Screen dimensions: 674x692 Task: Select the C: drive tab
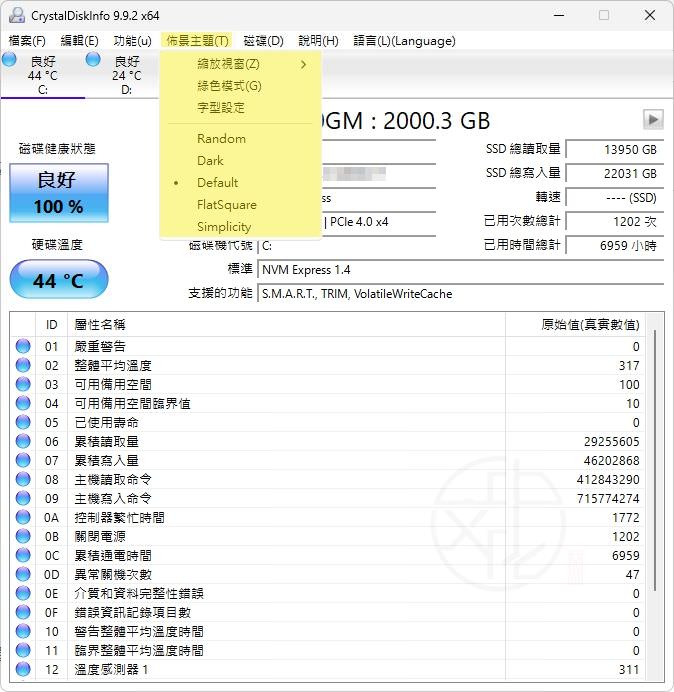pos(43,74)
